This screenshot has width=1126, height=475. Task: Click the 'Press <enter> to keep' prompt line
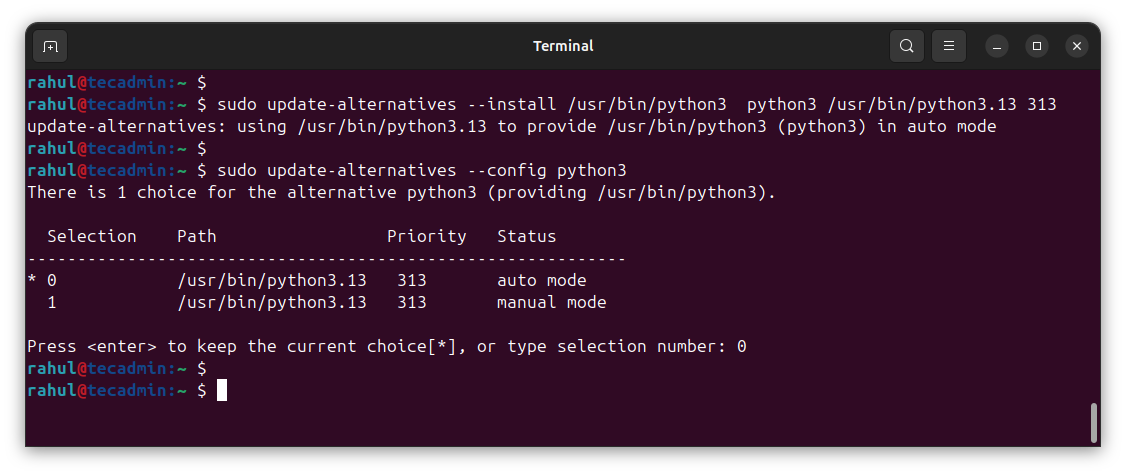point(386,346)
